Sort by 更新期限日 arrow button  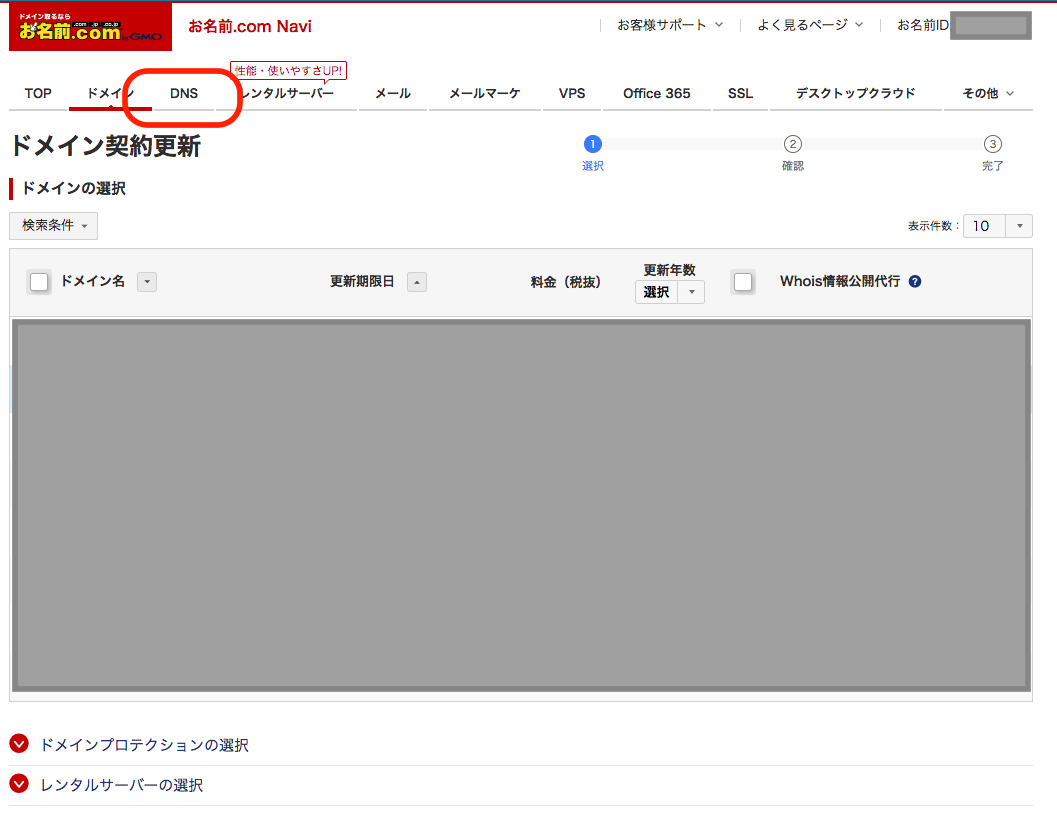(x=417, y=282)
